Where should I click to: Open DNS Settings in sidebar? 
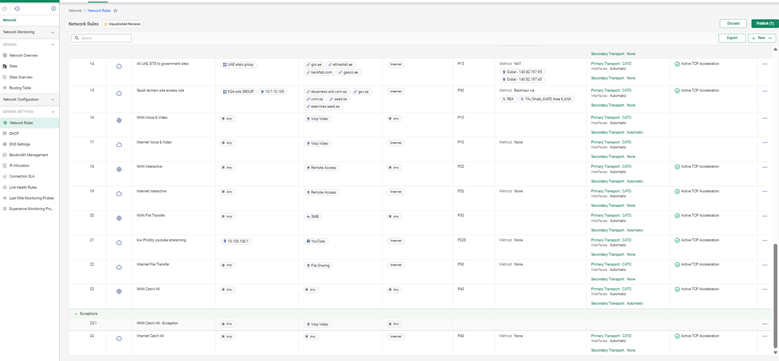click(x=19, y=144)
